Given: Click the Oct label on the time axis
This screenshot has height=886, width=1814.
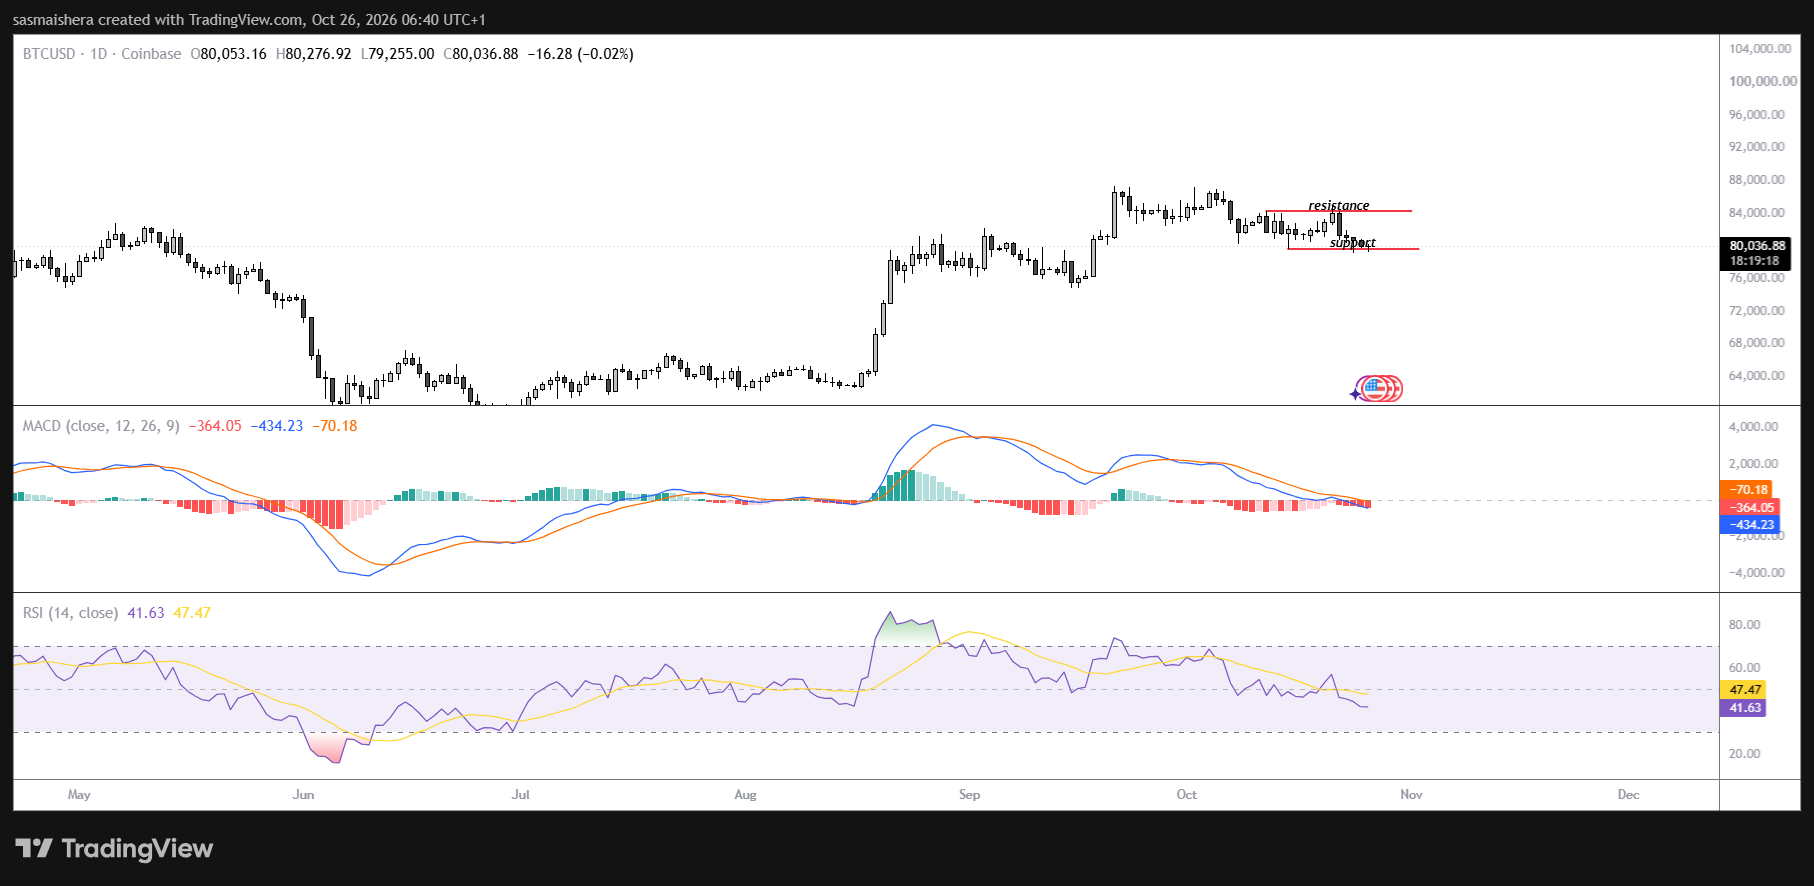Looking at the screenshot, I should [x=1187, y=795].
